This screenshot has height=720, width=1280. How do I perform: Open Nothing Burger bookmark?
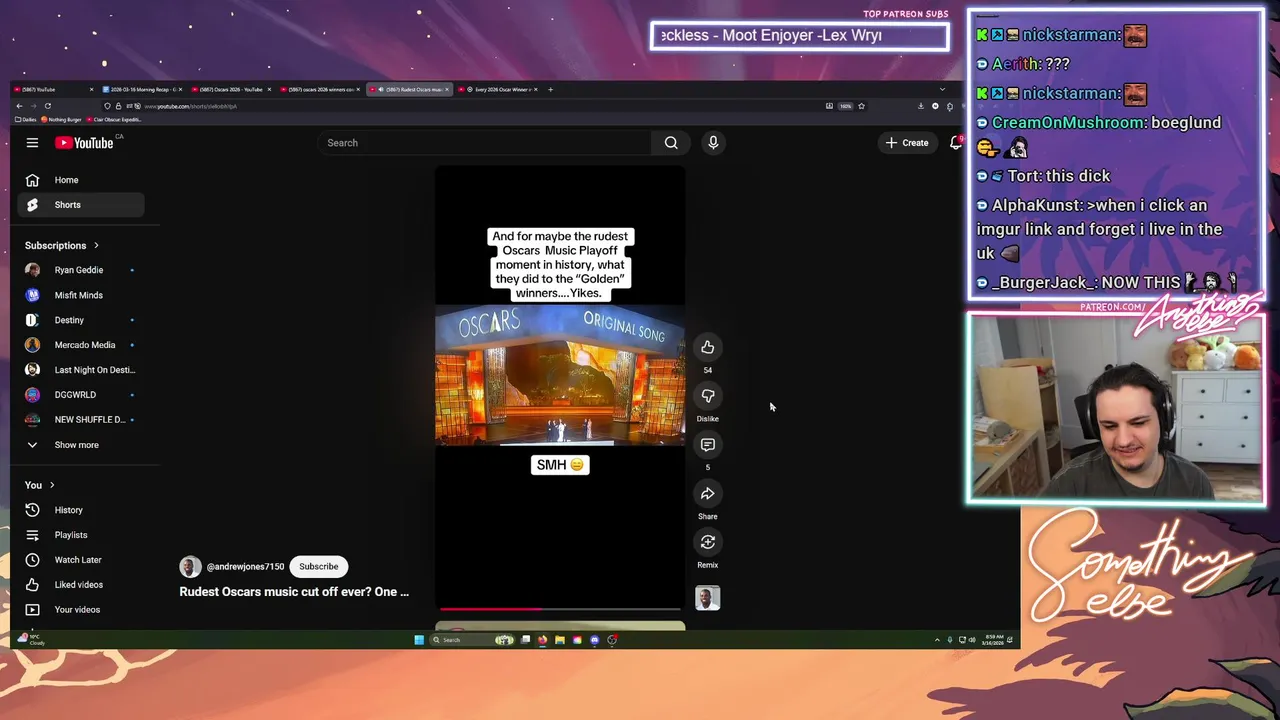61,120
